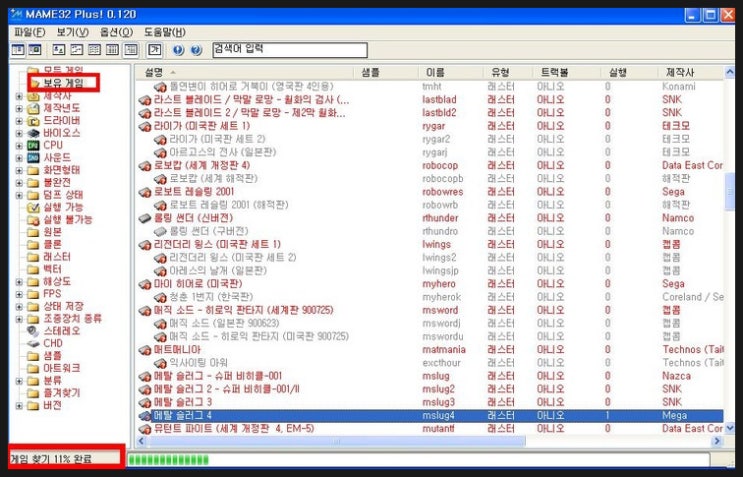Viewport: 743px width, 477px height.
Task: Click the robowres name cell
Action: click(443, 192)
